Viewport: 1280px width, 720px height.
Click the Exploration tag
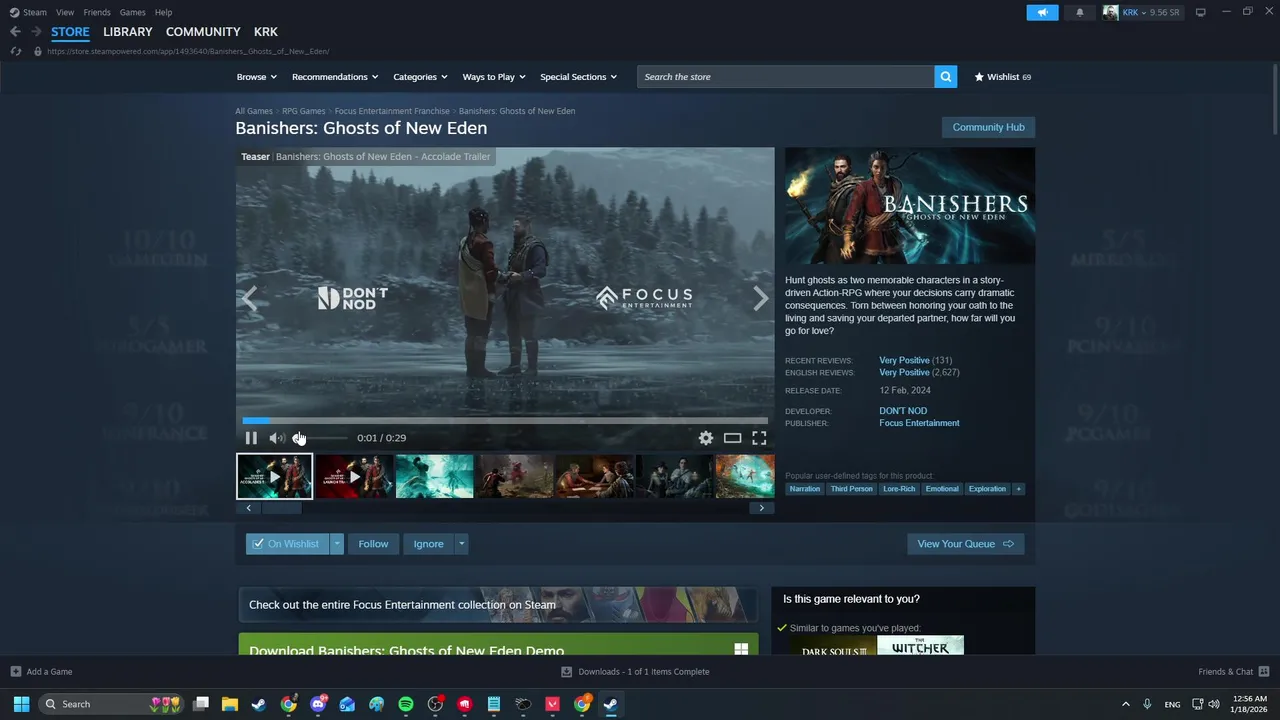tap(987, 489)
